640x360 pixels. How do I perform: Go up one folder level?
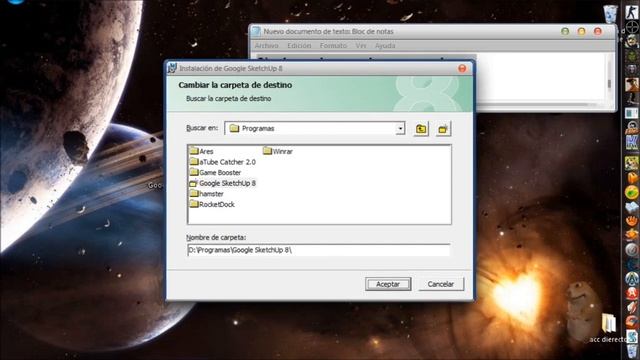421,129
